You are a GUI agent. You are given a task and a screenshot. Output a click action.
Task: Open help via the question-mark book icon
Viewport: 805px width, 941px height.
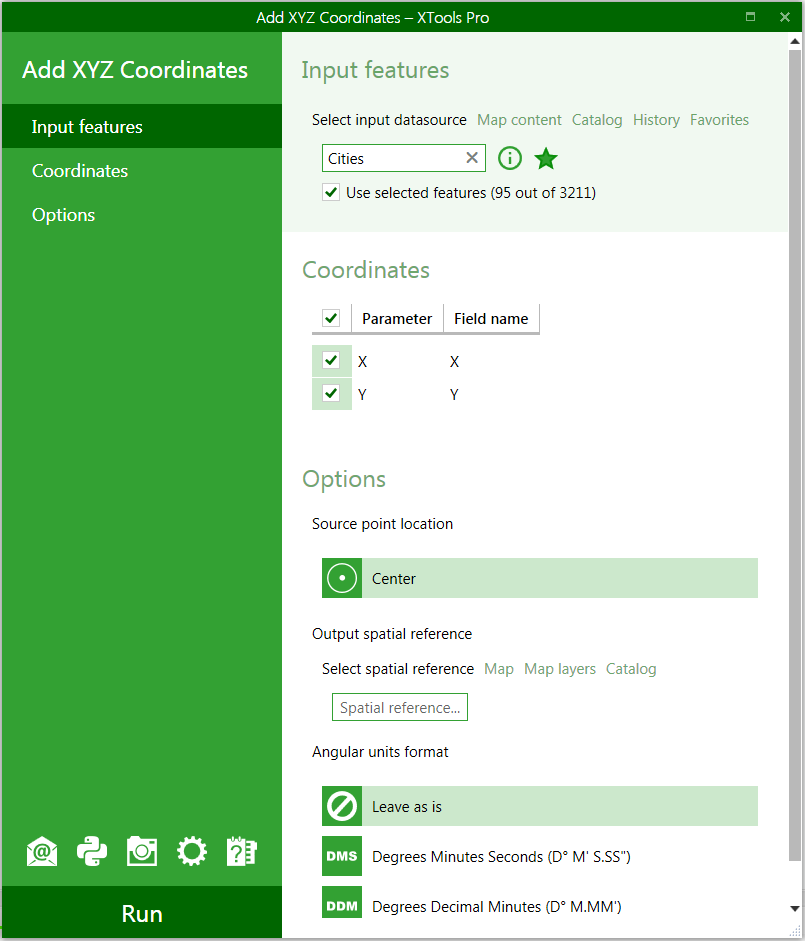241,852
